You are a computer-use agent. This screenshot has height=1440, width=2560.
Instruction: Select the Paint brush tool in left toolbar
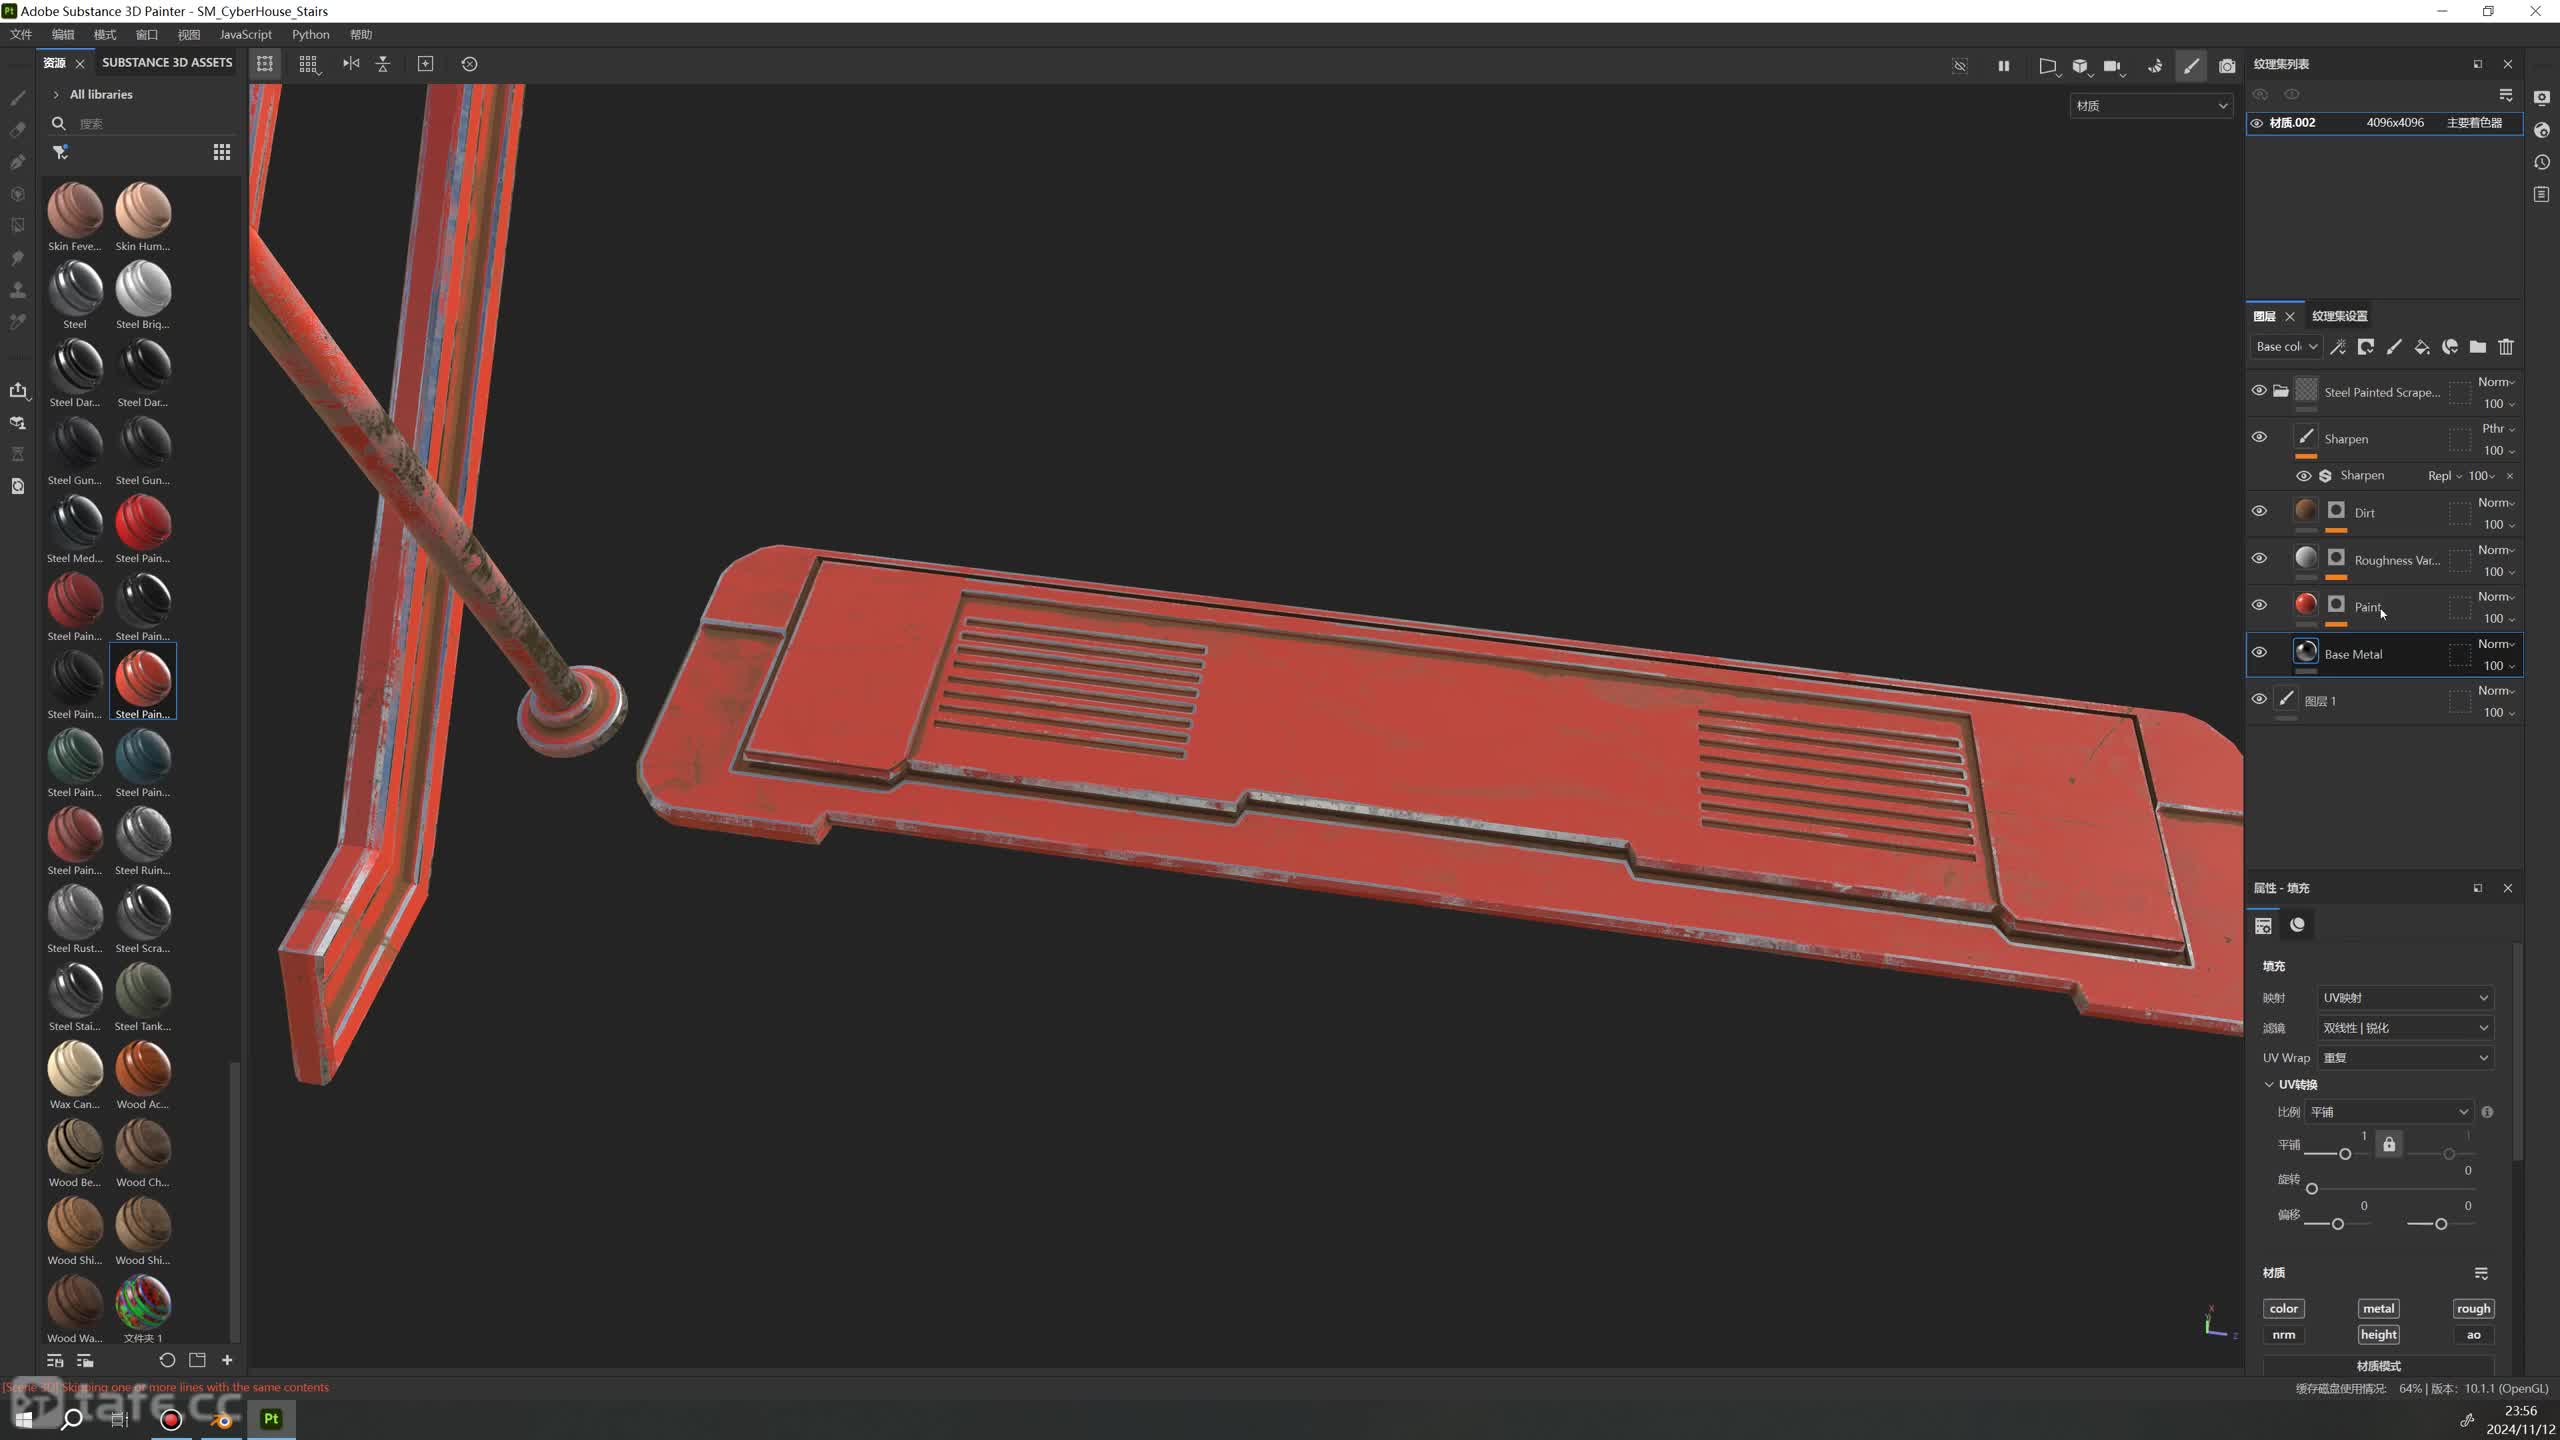coord(17,98)
